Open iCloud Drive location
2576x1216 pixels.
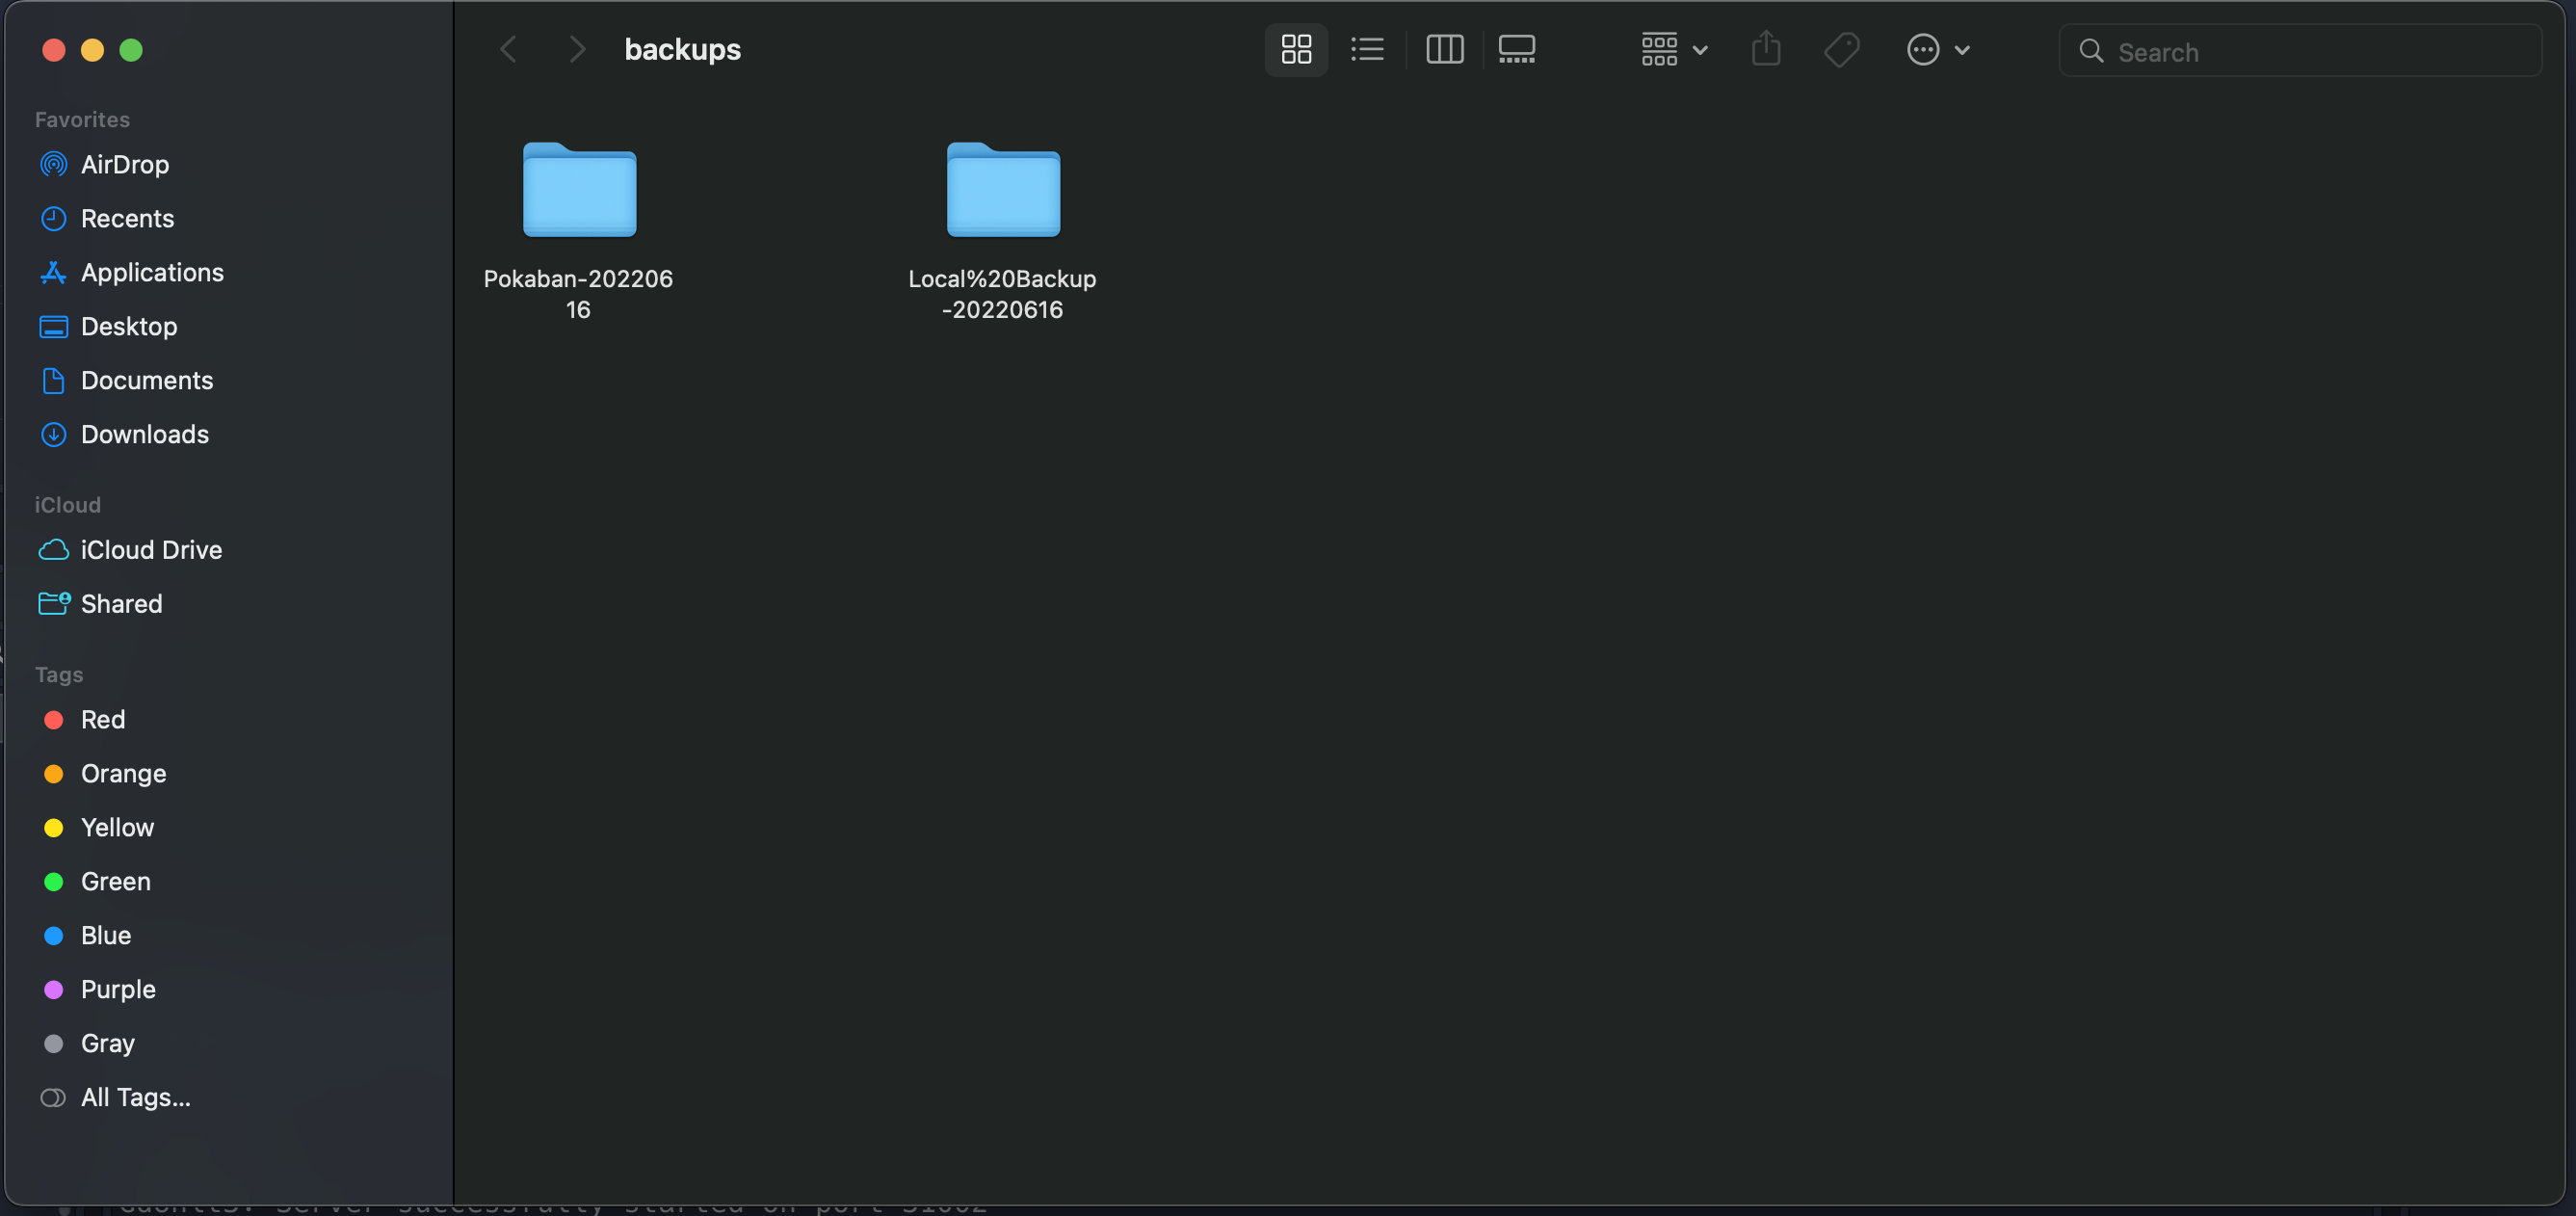tap(151, 550)
